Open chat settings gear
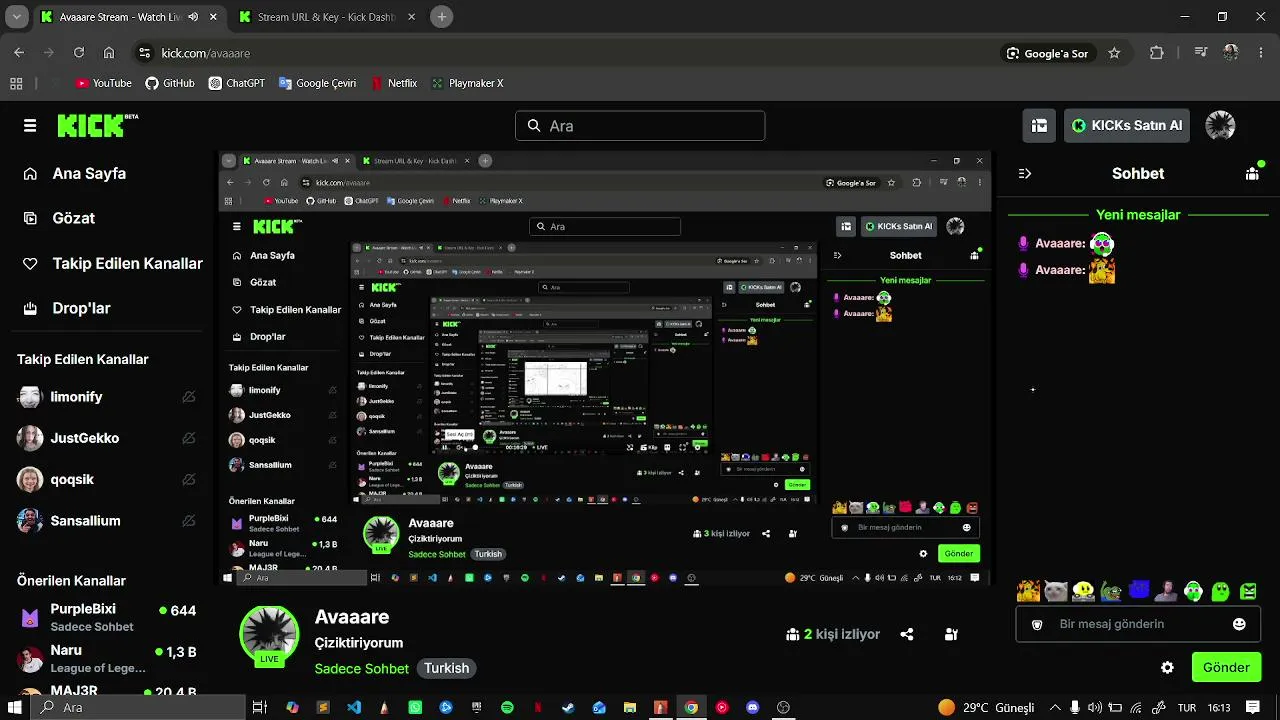 (x=1167, y=667)
